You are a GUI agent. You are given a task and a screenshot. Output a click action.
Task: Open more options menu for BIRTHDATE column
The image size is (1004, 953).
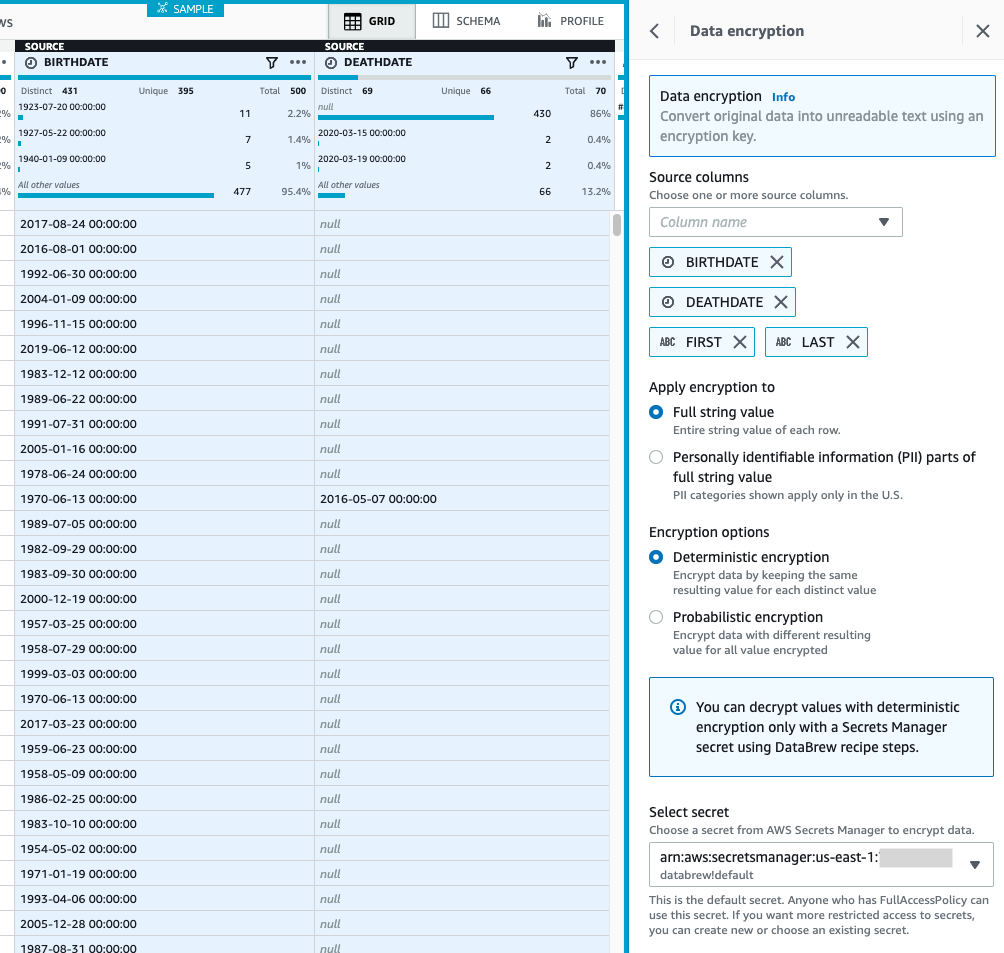298,62
